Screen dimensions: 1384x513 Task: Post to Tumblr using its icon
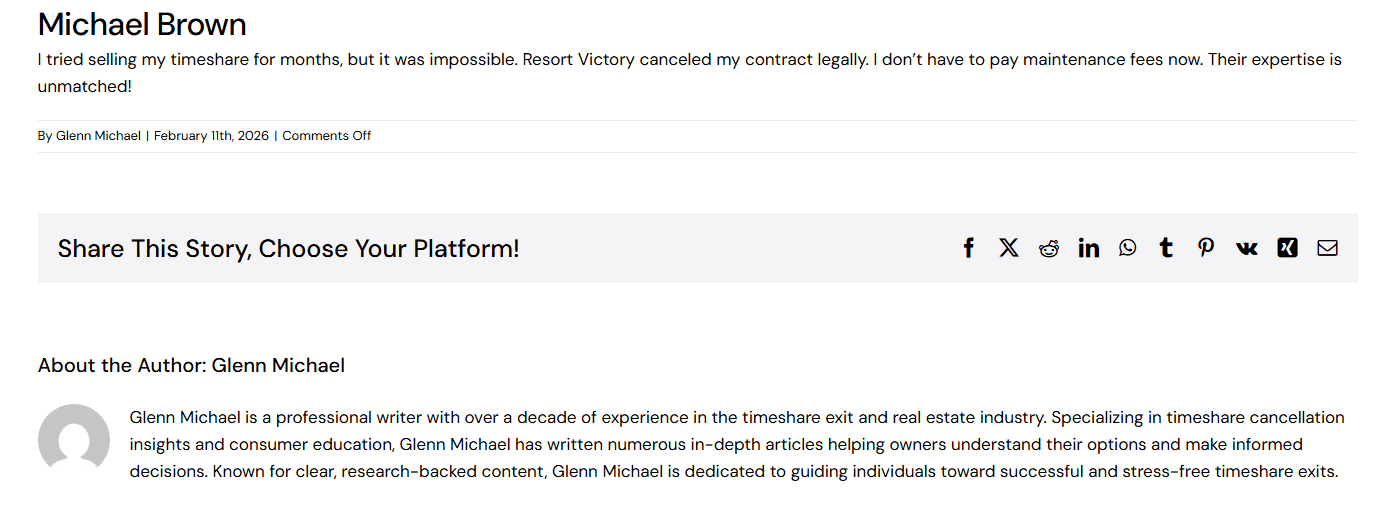point(1166,248)
